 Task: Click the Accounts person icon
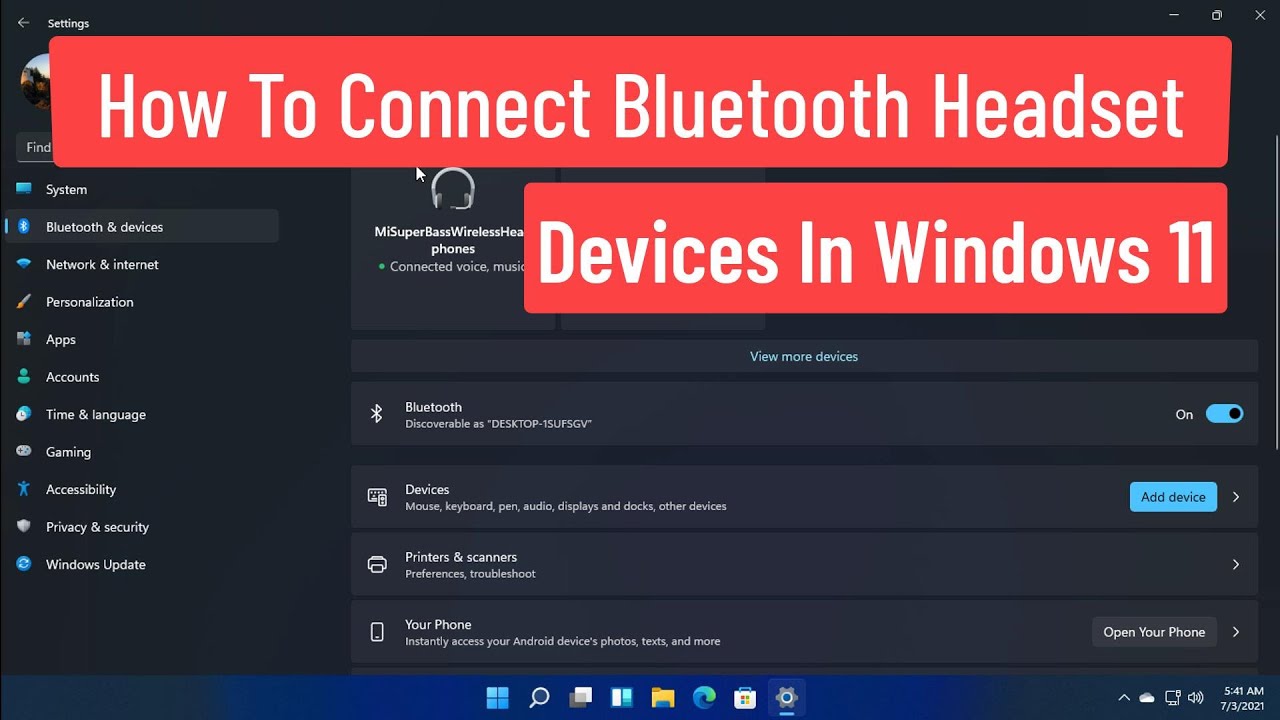24,377
